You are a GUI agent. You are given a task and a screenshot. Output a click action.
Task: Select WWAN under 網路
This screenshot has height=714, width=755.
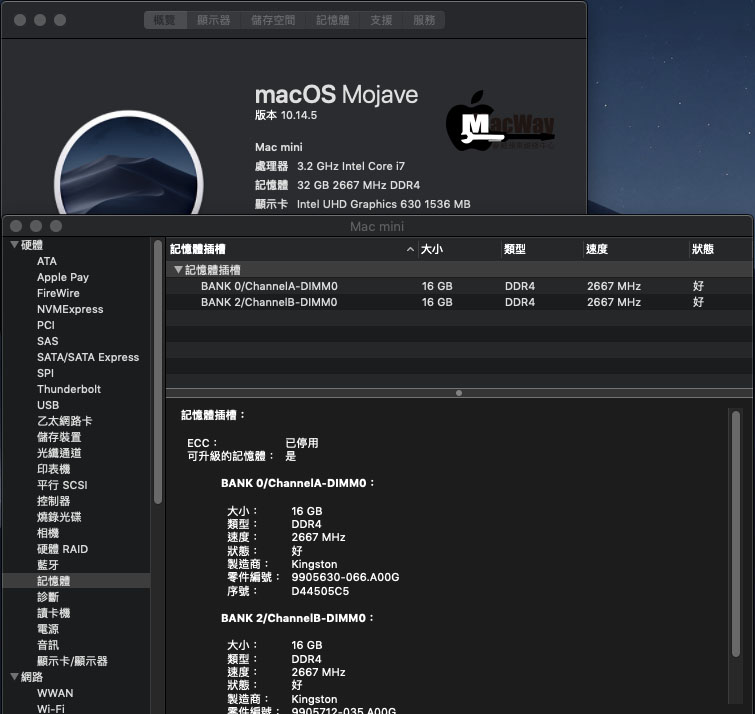(55, 693)
